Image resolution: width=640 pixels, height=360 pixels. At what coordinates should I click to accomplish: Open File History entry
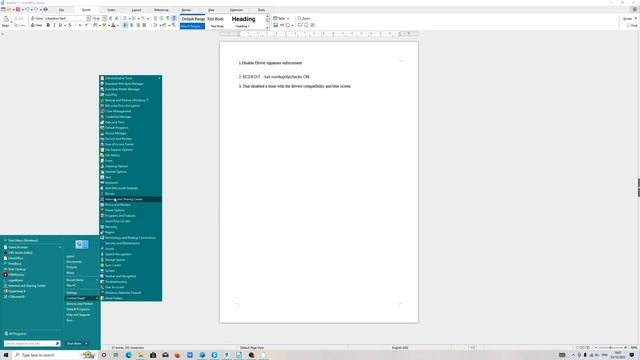(x=131, y=155)
